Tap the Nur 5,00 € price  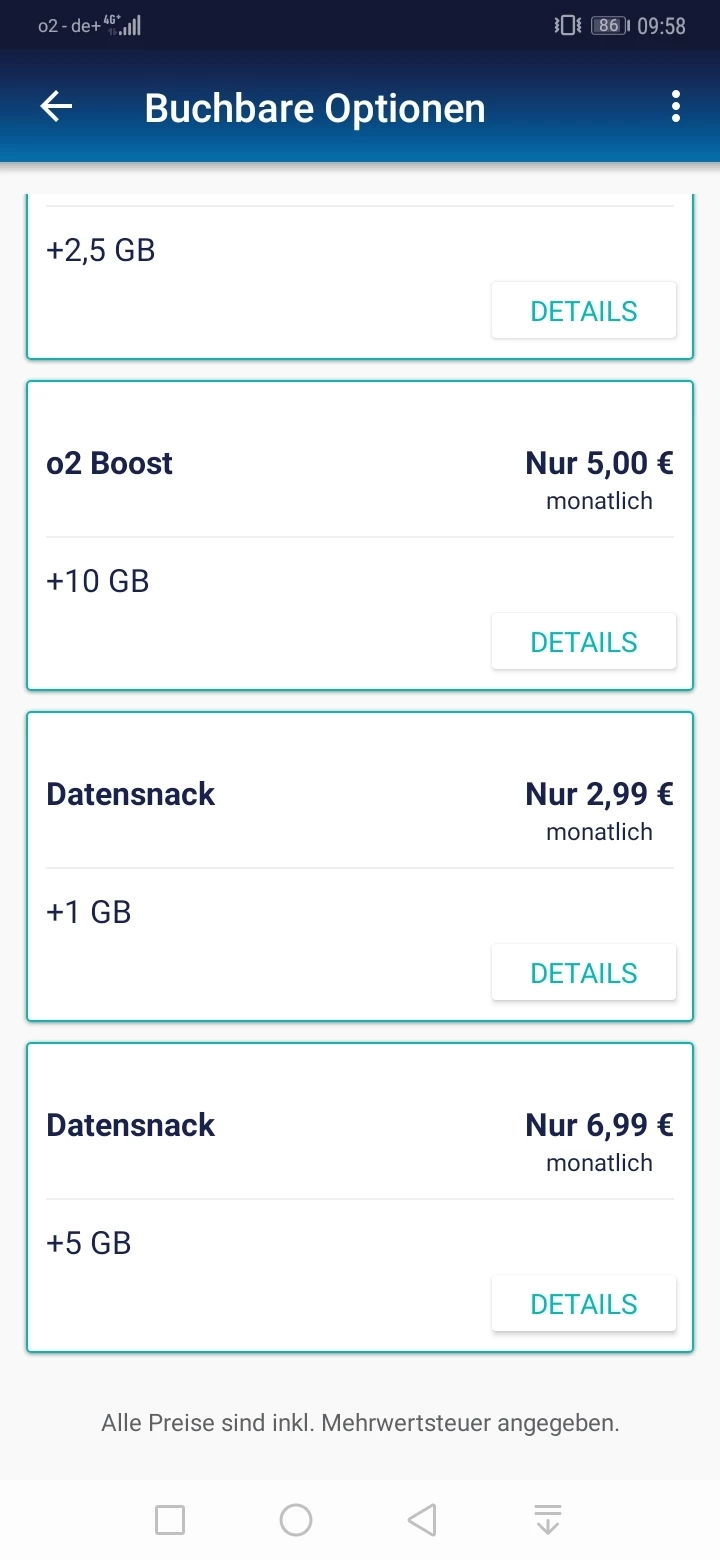tap(599, 463)
